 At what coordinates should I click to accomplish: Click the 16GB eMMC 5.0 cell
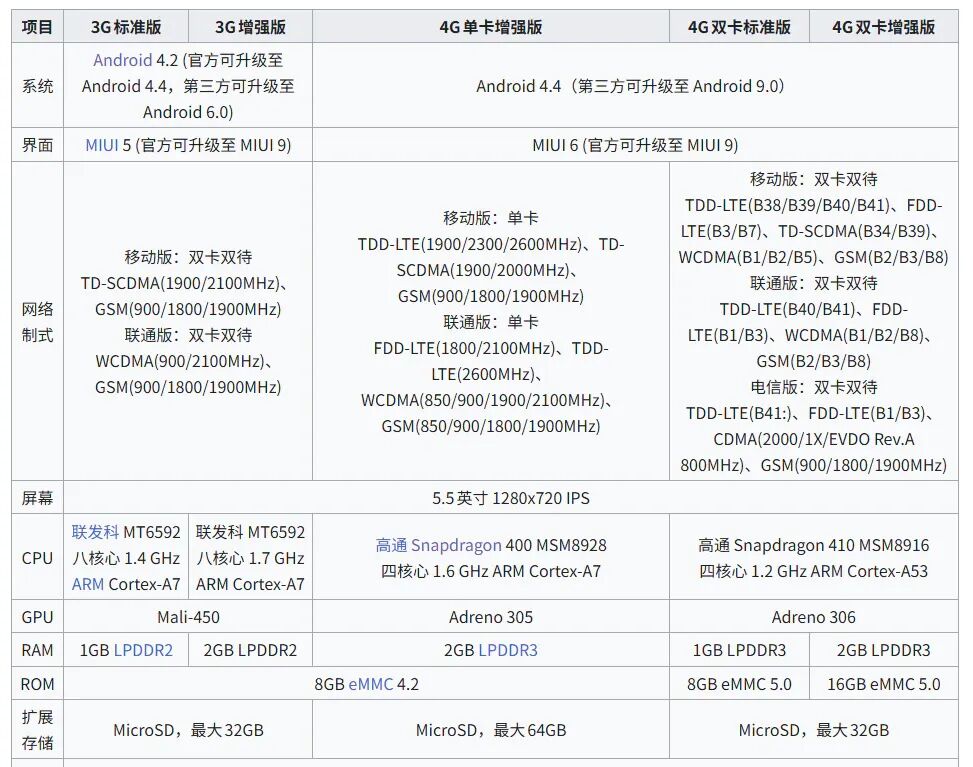point(885,683)
